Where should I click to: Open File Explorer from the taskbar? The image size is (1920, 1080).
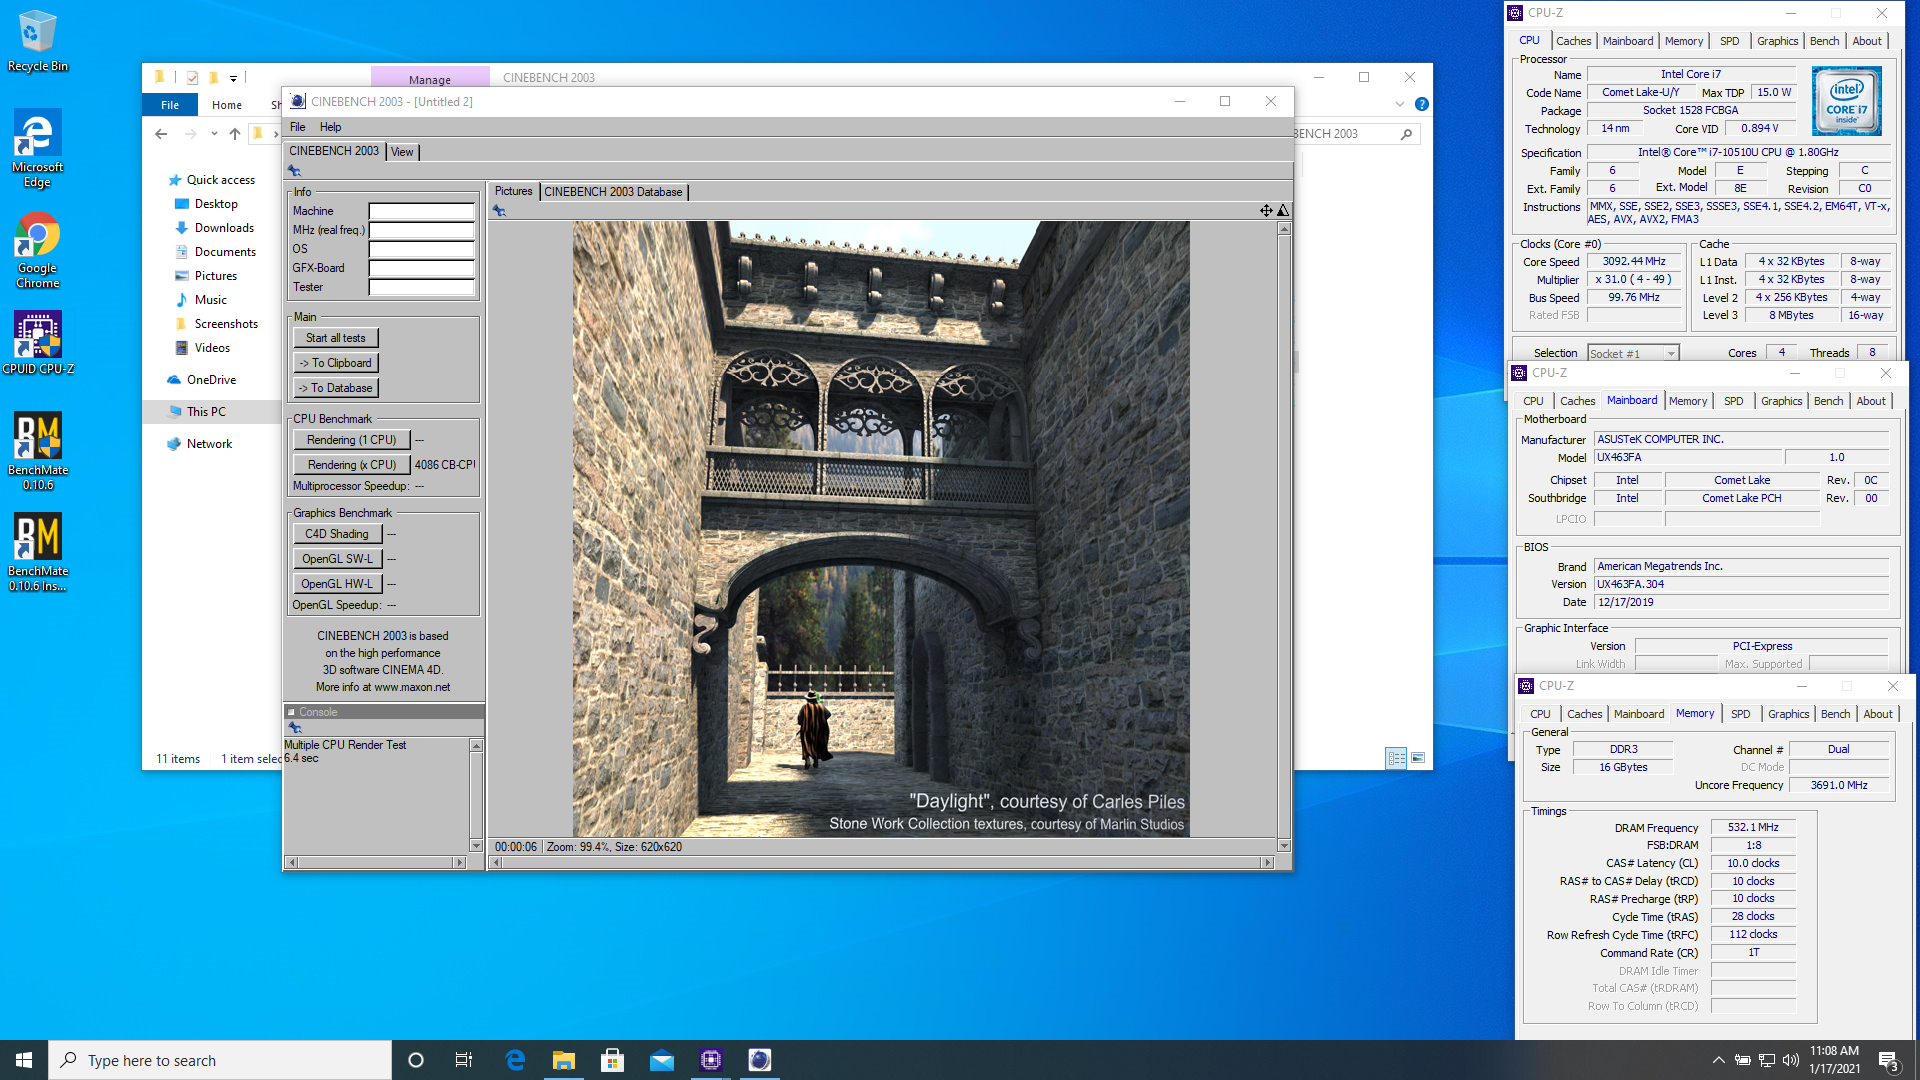(564, 1060)
